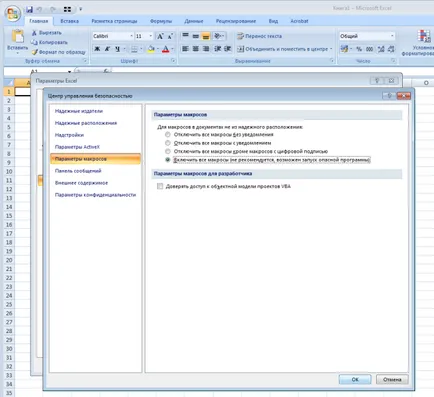Open the underline style dropdown arrow
Image resolution: width=434 pixels, height=397 pixels.
pyautogui.click(x=124, y=49)
